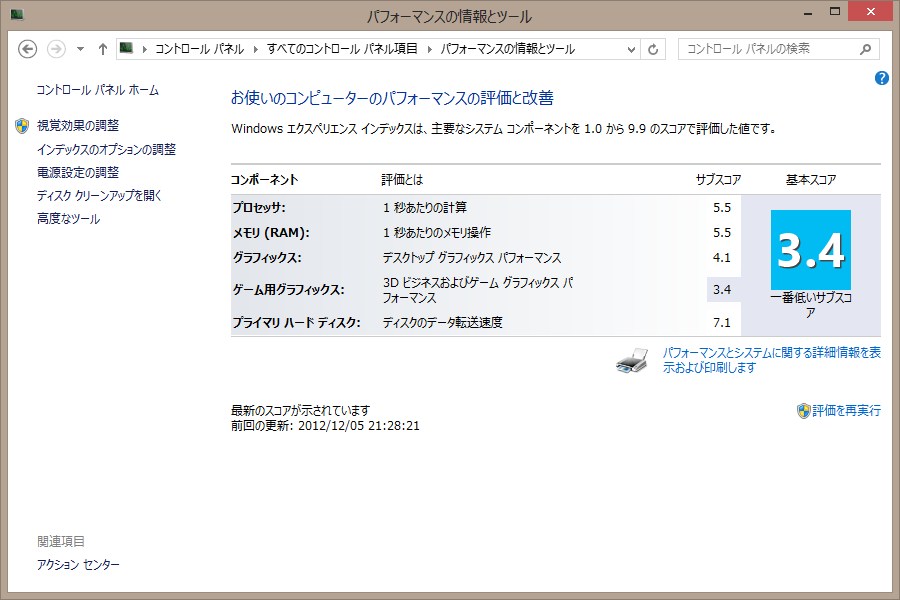Screen dimensions: 900x600
Task: Open ディスク クリーンアップを開く link
Action: [x=99, y=196]
